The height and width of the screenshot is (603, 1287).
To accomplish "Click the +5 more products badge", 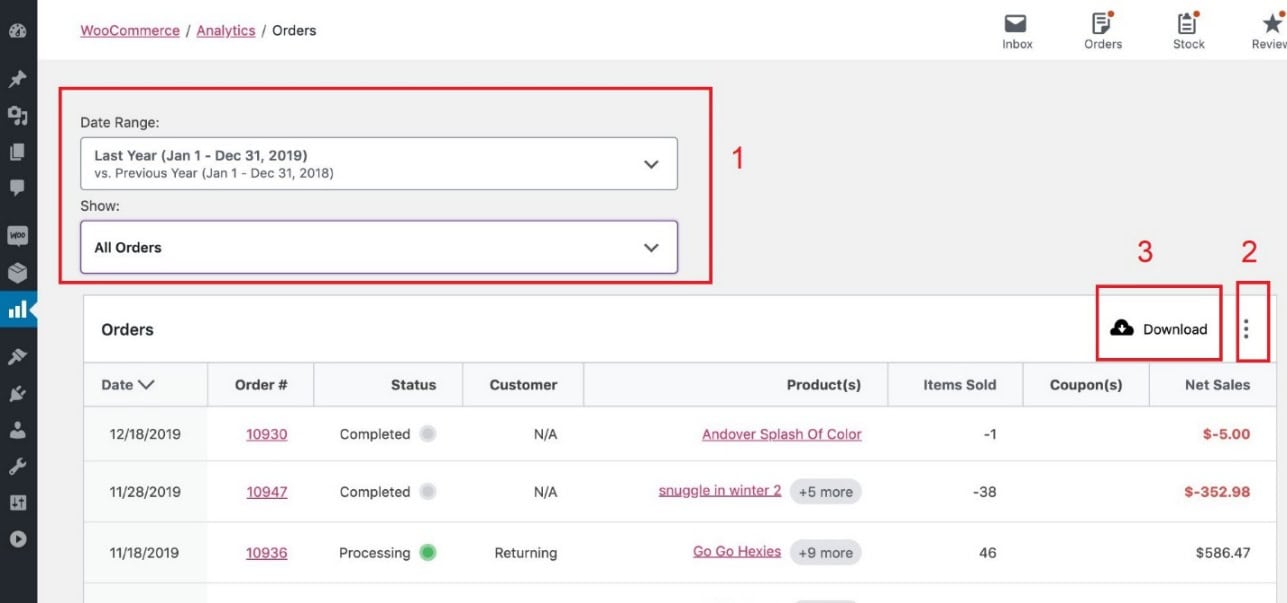I will point(826,491).
